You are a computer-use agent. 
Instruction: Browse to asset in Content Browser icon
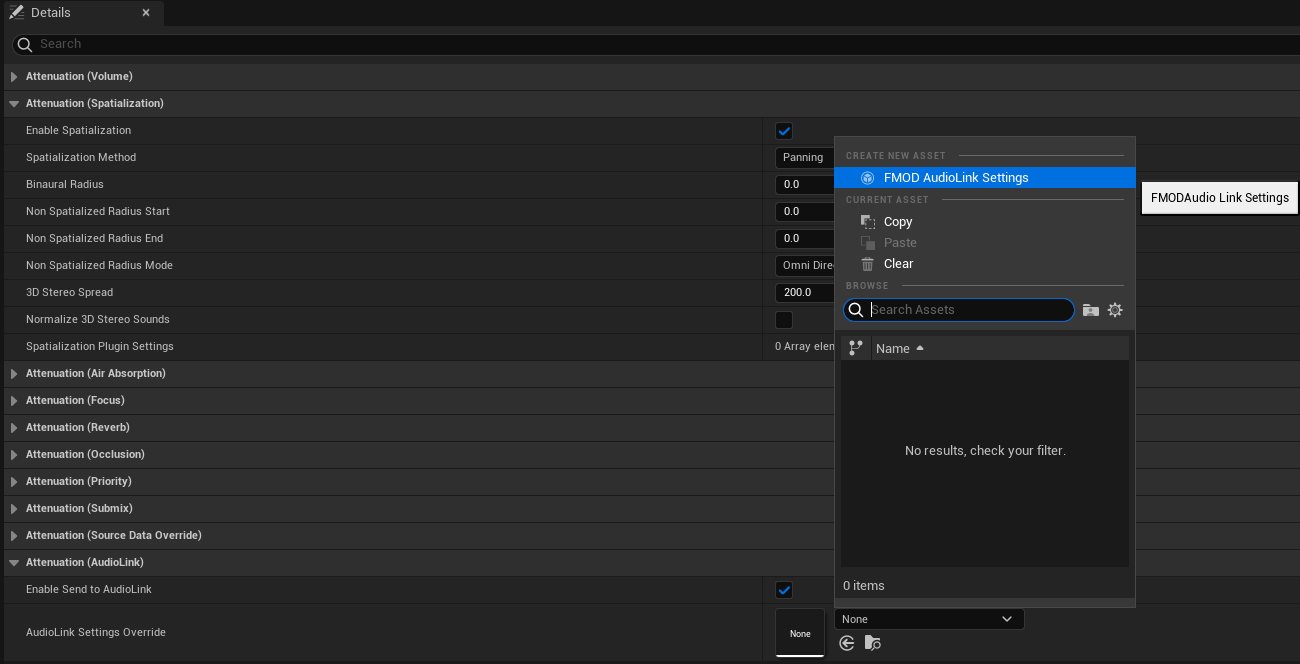(x=873, y=643)
